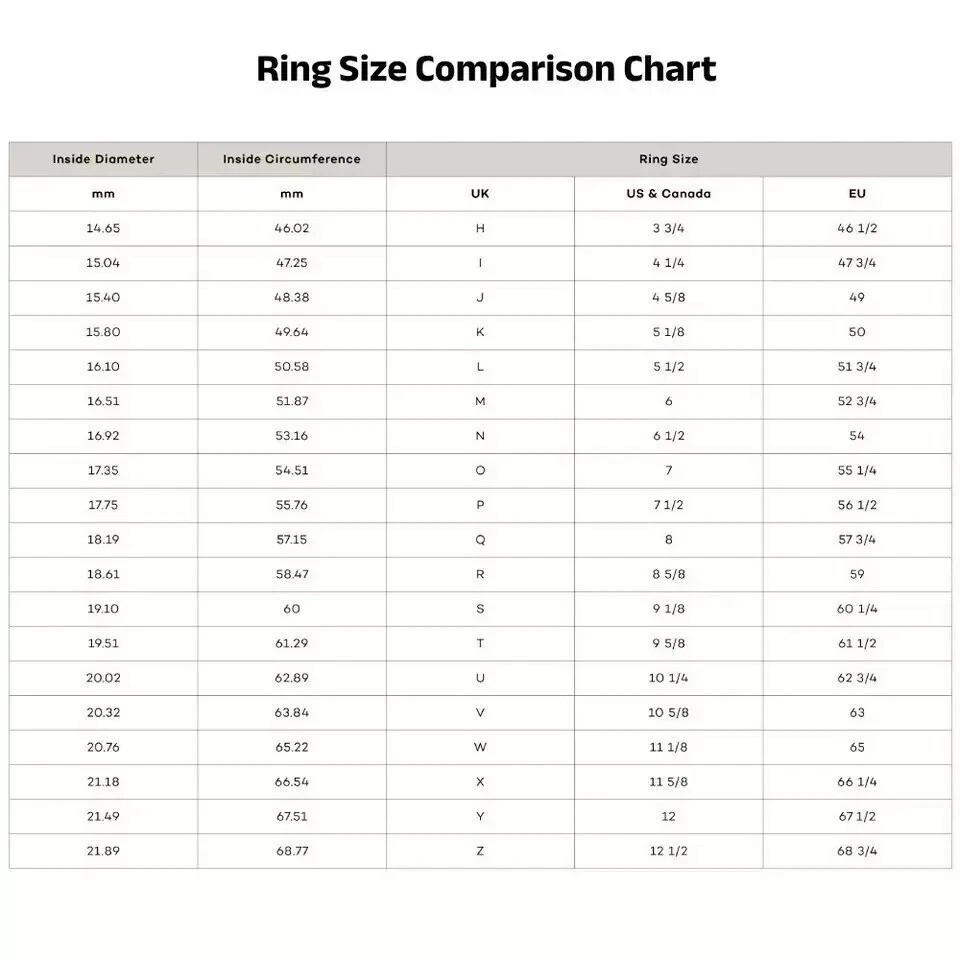Select the US size 7 1/2 cell
This screenshot has height=960, width=960.
click(668, 505)
